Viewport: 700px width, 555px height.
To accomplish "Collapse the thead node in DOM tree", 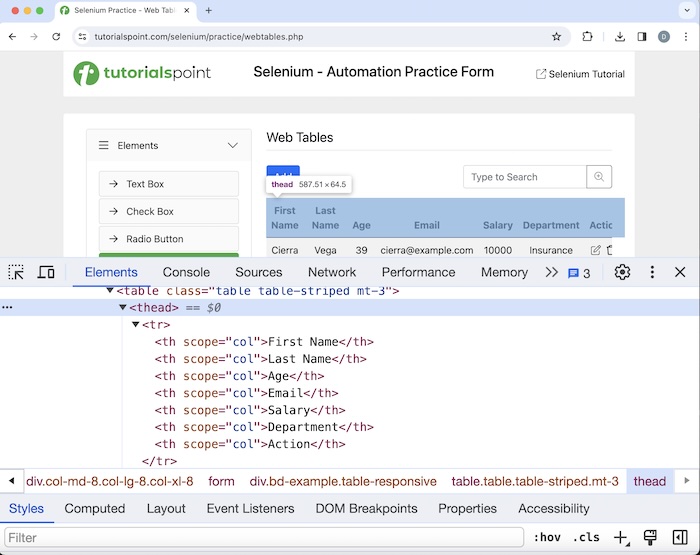I will point(123,308).
